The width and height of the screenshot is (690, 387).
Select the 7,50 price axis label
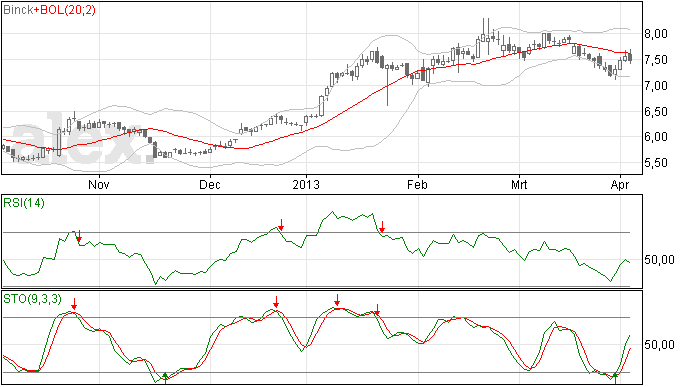click(x=656, y=60)
